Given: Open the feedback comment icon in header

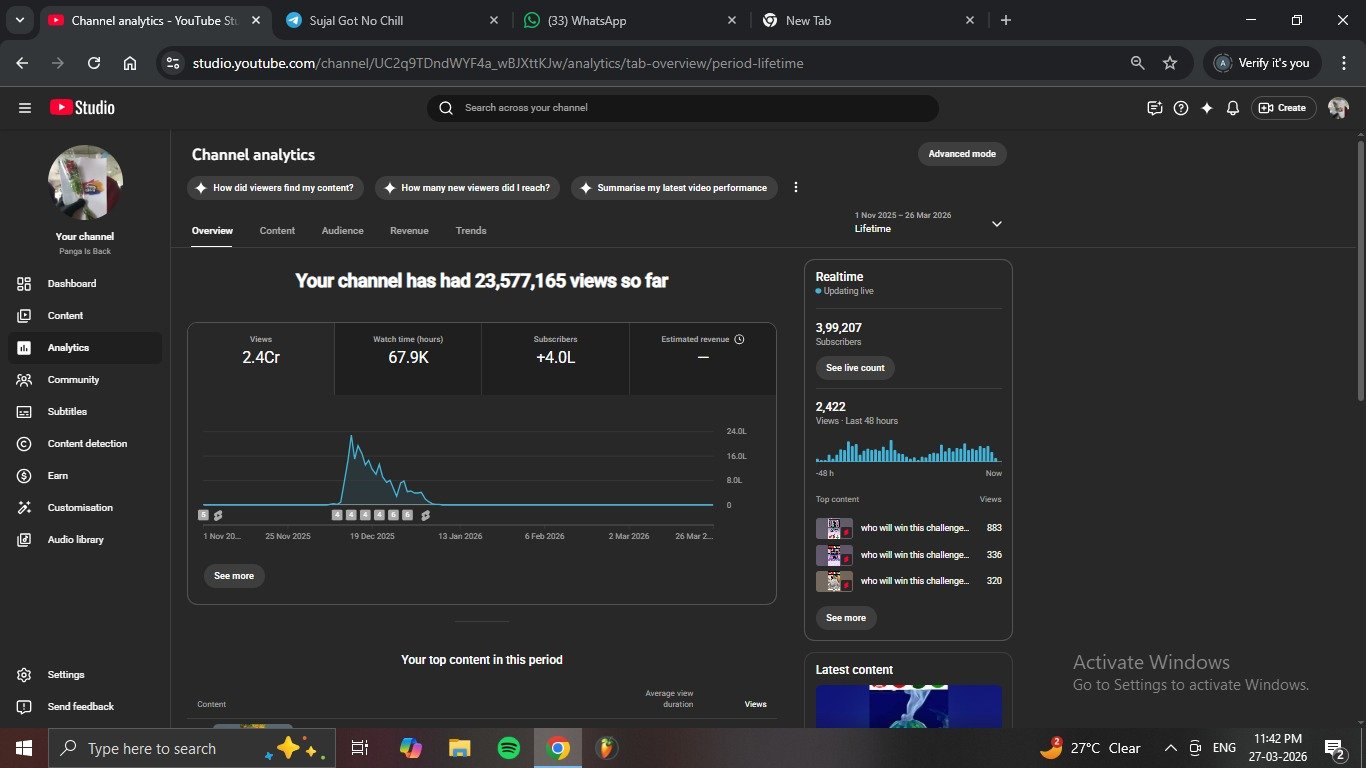Looking at the screenshot, I should [x=1155, y=108].
